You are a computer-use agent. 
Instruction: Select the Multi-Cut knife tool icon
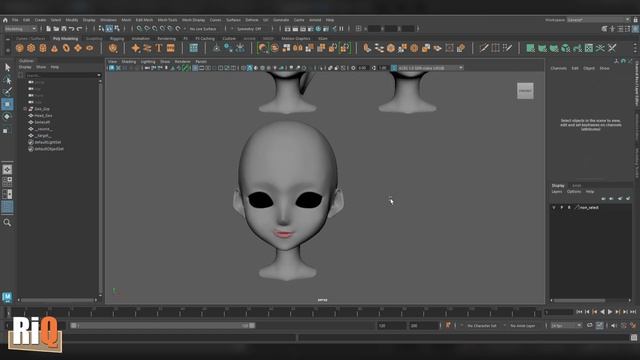pyautogui.click(x=484, y=48)
